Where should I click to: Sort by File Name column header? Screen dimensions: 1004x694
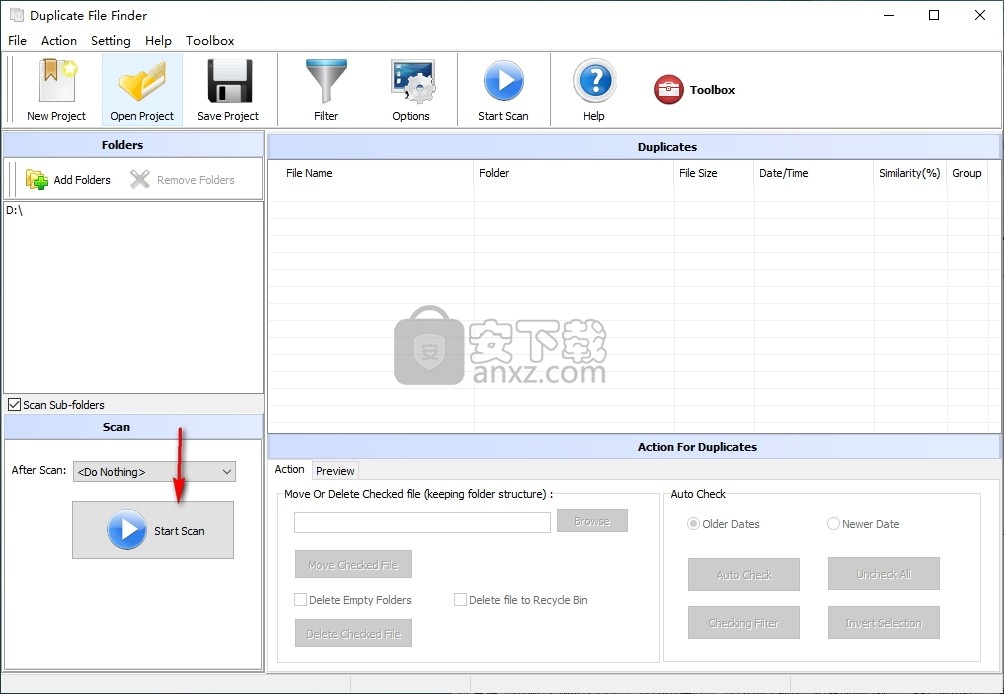tap(371, 173)
